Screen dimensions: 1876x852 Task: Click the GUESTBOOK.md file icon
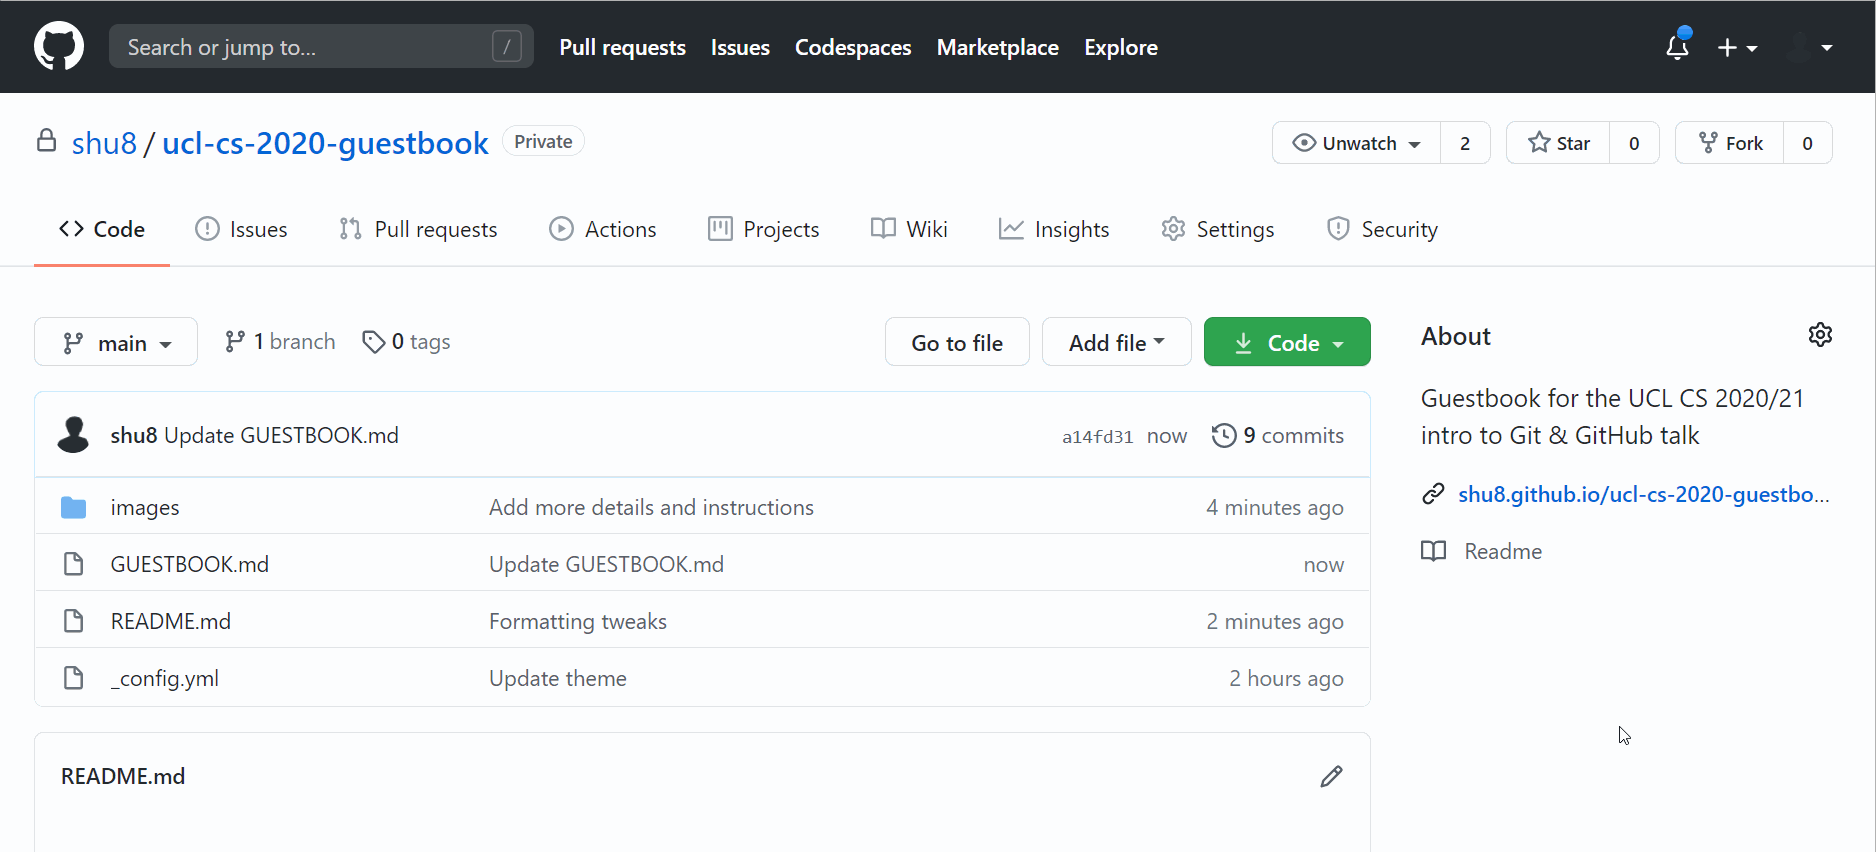pyautogui.click(x=73, y=564)
